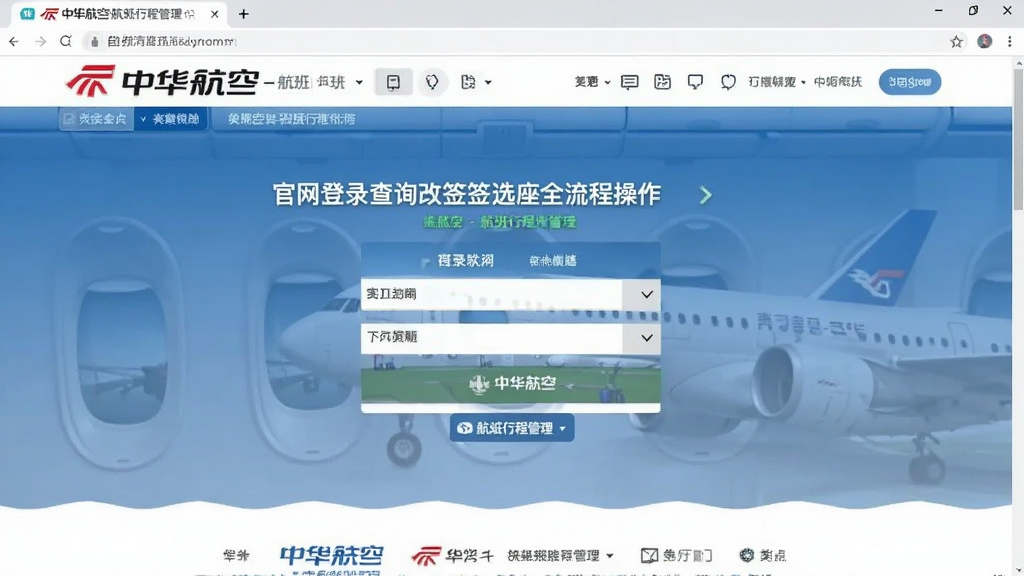
Task: Open a new browser tab with the plus button
Action: coord(244,14)
